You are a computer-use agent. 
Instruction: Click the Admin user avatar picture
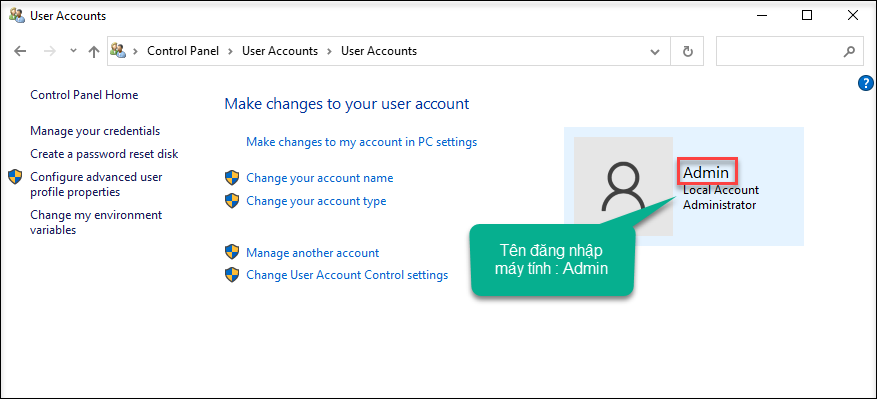[623, 186]
